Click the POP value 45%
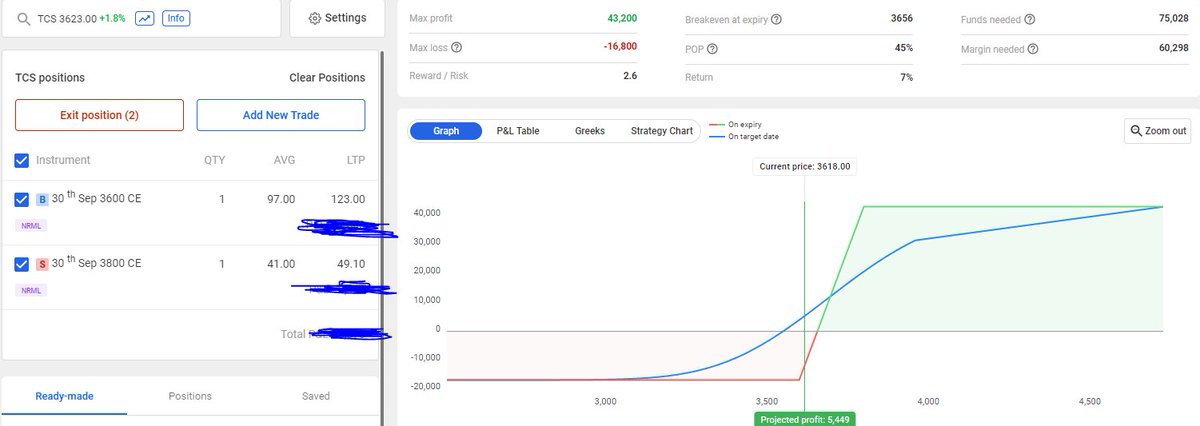Viewport: 1200px width, 426px height. 903,47
